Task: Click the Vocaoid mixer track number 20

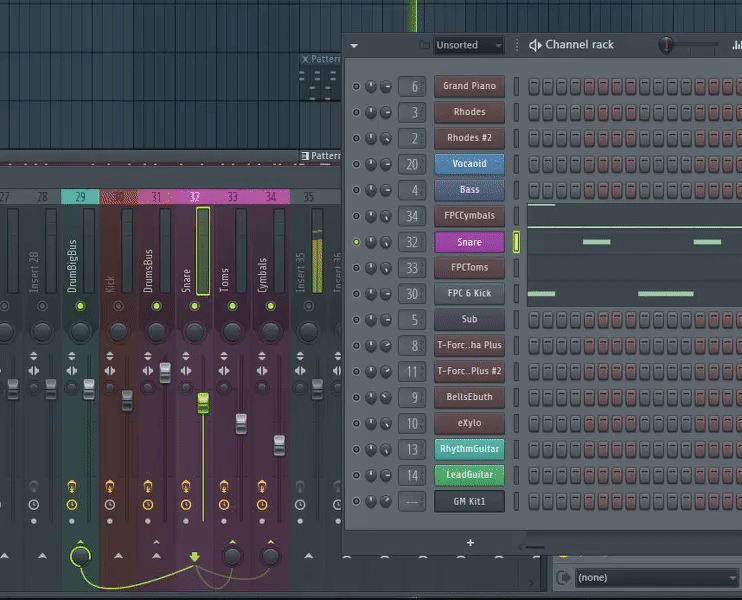Action: point(412,165)
